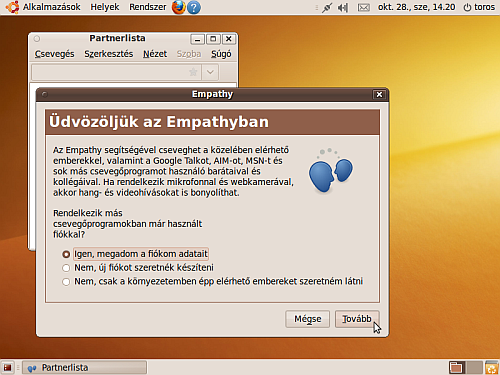This screenshot has width=500, height=375.
Task: Open the Alkalmazások menu
Action: tap(52, 7)
